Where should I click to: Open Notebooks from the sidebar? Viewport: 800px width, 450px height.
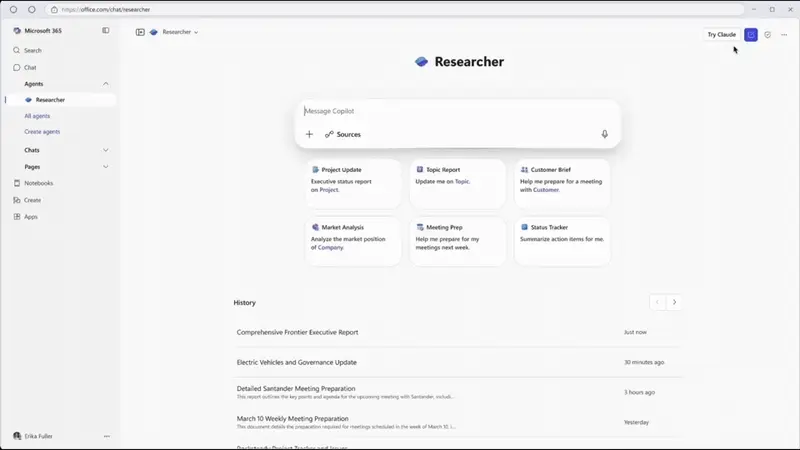pyautogui.click(x=38, y=183)
